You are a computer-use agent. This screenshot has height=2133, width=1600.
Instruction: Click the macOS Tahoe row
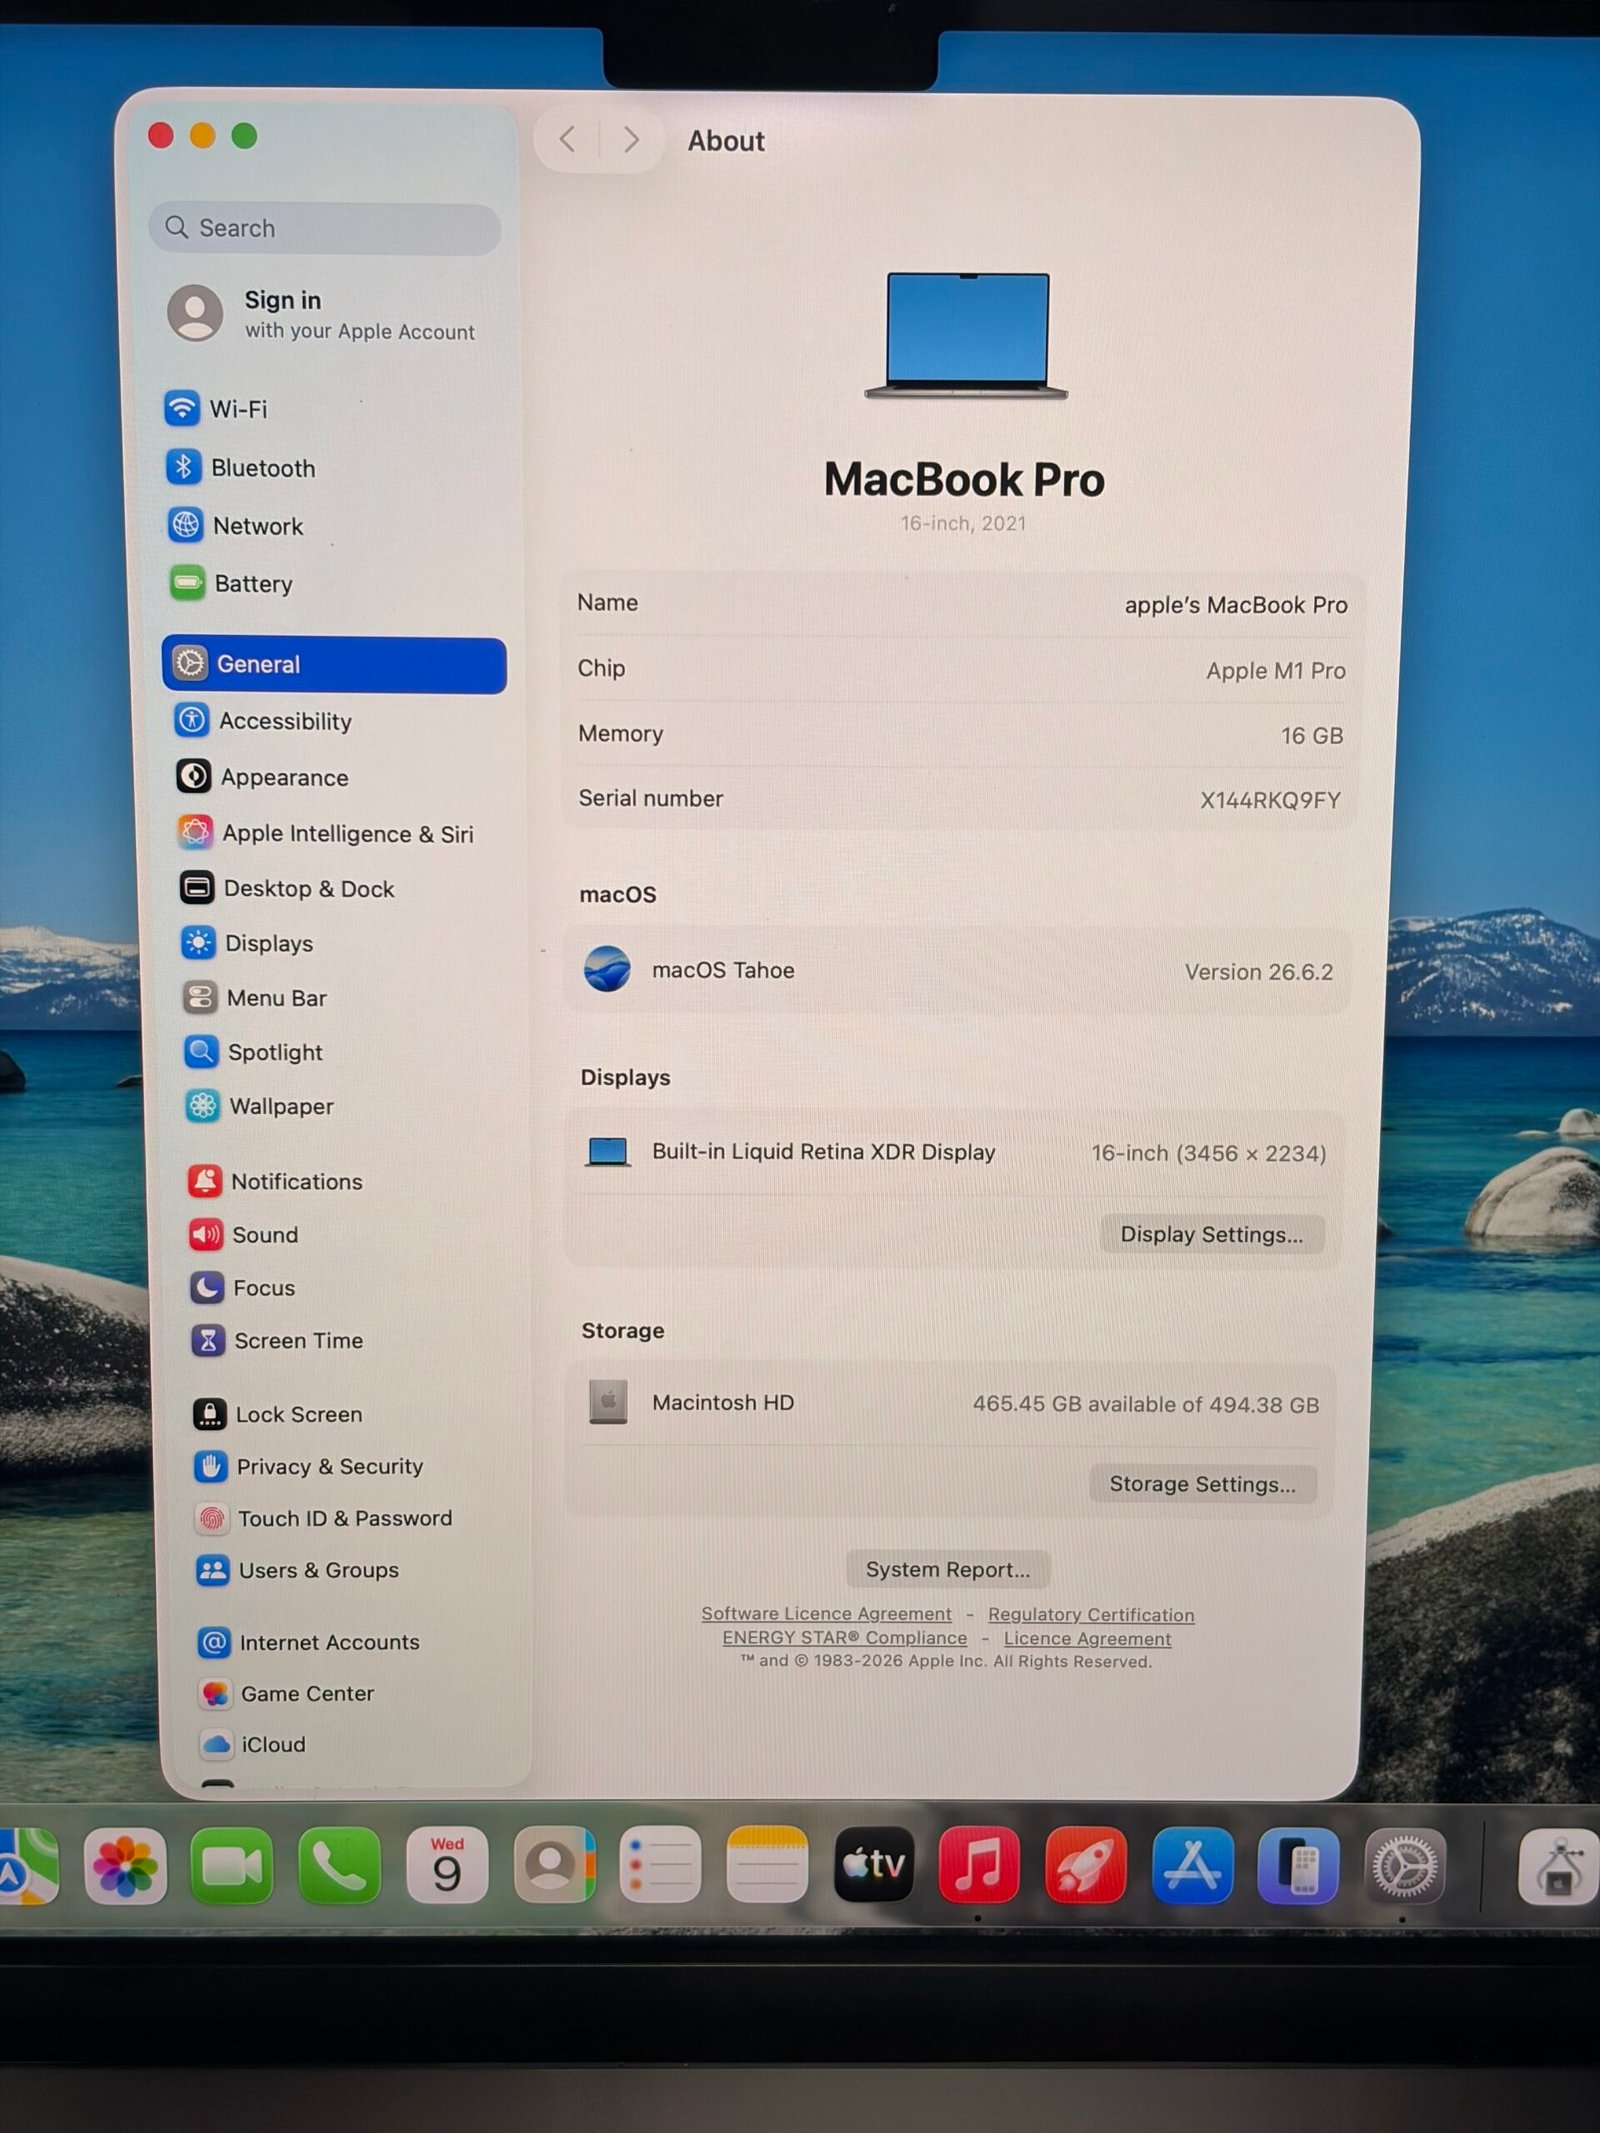[958, 971]
